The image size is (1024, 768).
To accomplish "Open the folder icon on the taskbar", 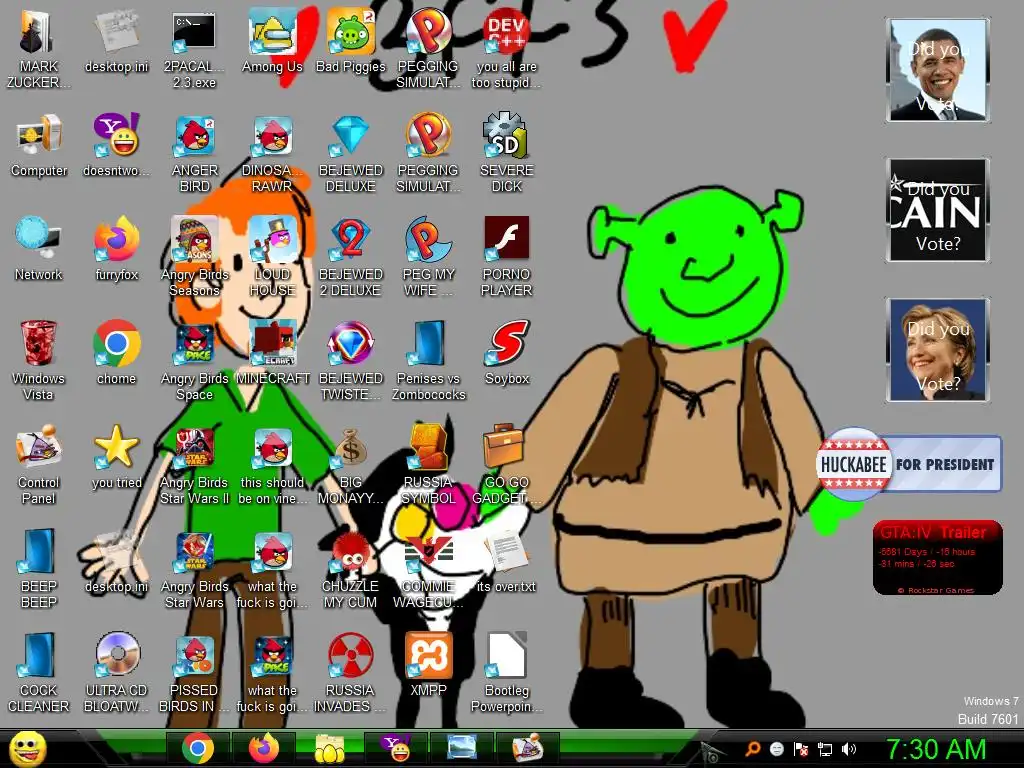I will (330, 748).
